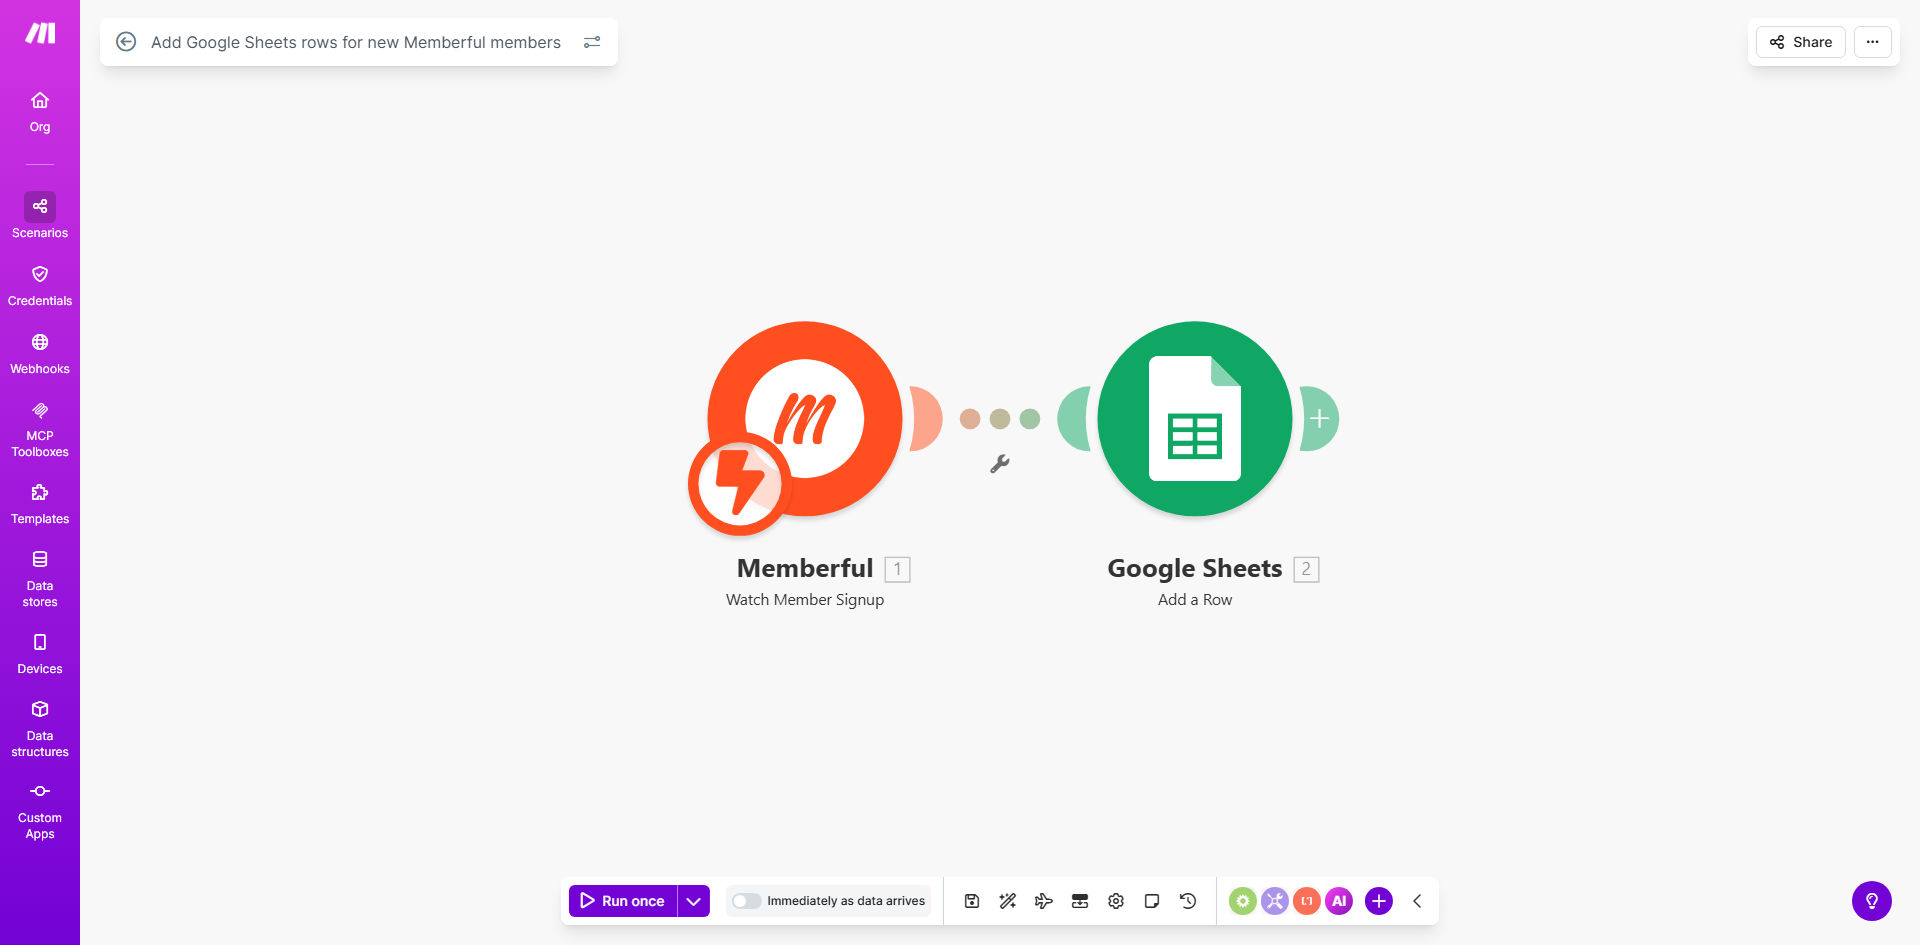Click the 'Add a Row' label
This screenshot has height=945, width=1920.
tap(1195, 600)
